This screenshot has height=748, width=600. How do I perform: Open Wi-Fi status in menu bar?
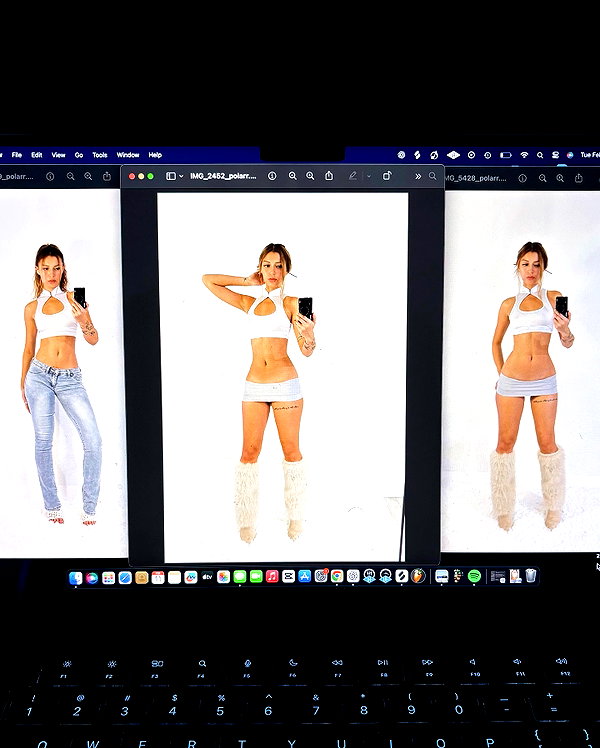524,155
